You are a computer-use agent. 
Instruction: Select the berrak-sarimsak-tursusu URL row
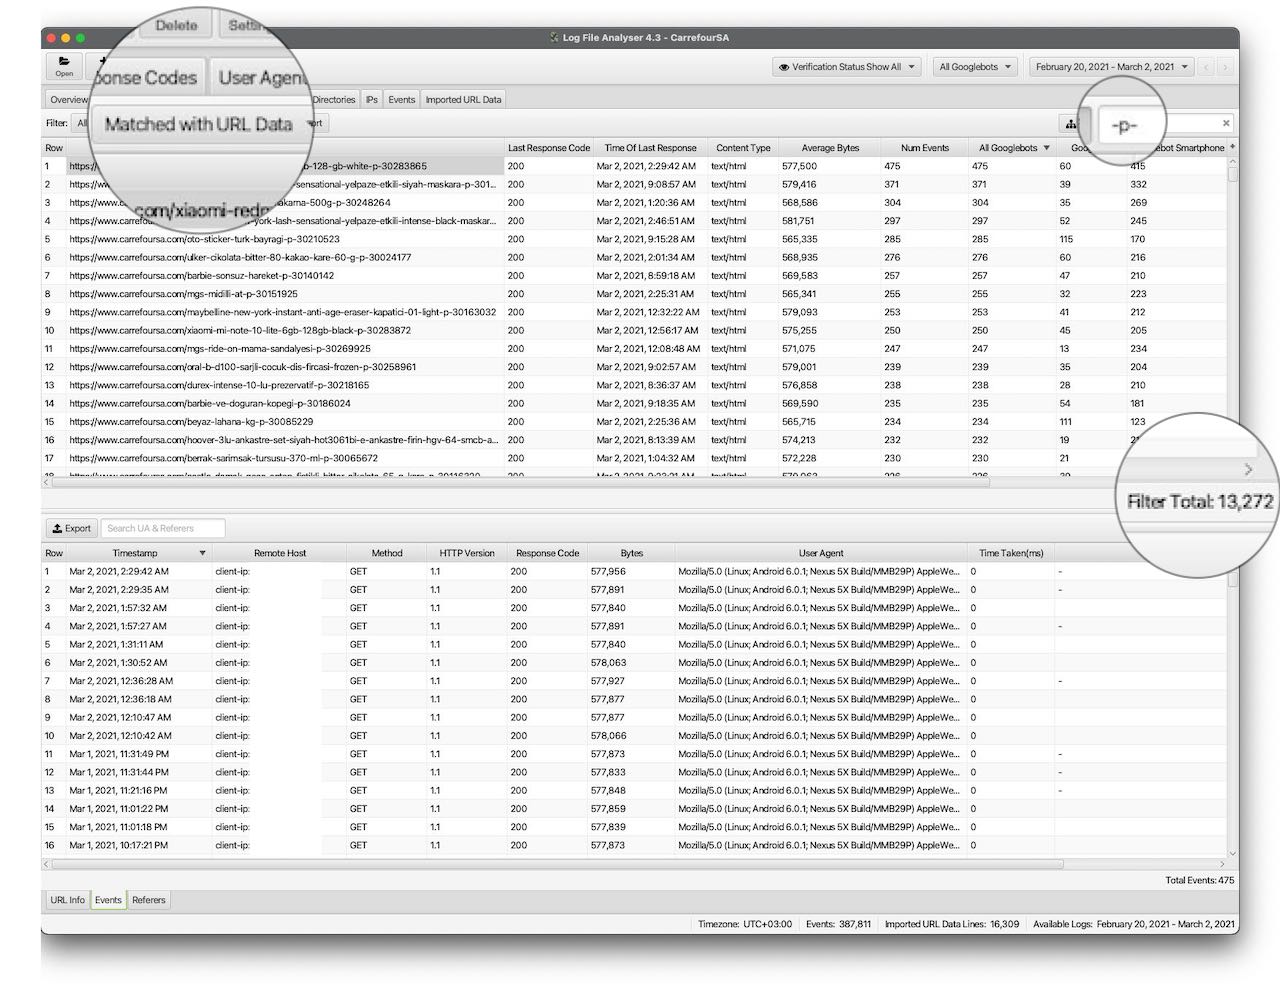point(634,458)
